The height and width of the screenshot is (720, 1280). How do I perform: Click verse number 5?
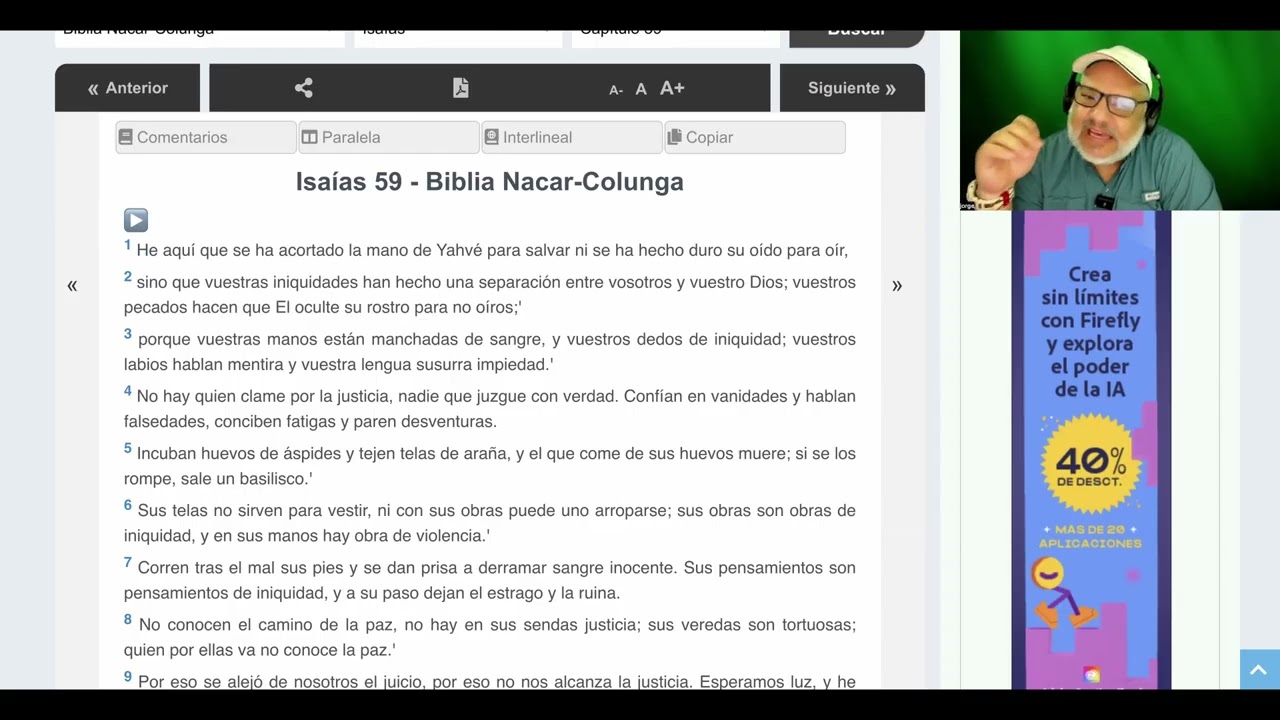(x=128, y=448)
